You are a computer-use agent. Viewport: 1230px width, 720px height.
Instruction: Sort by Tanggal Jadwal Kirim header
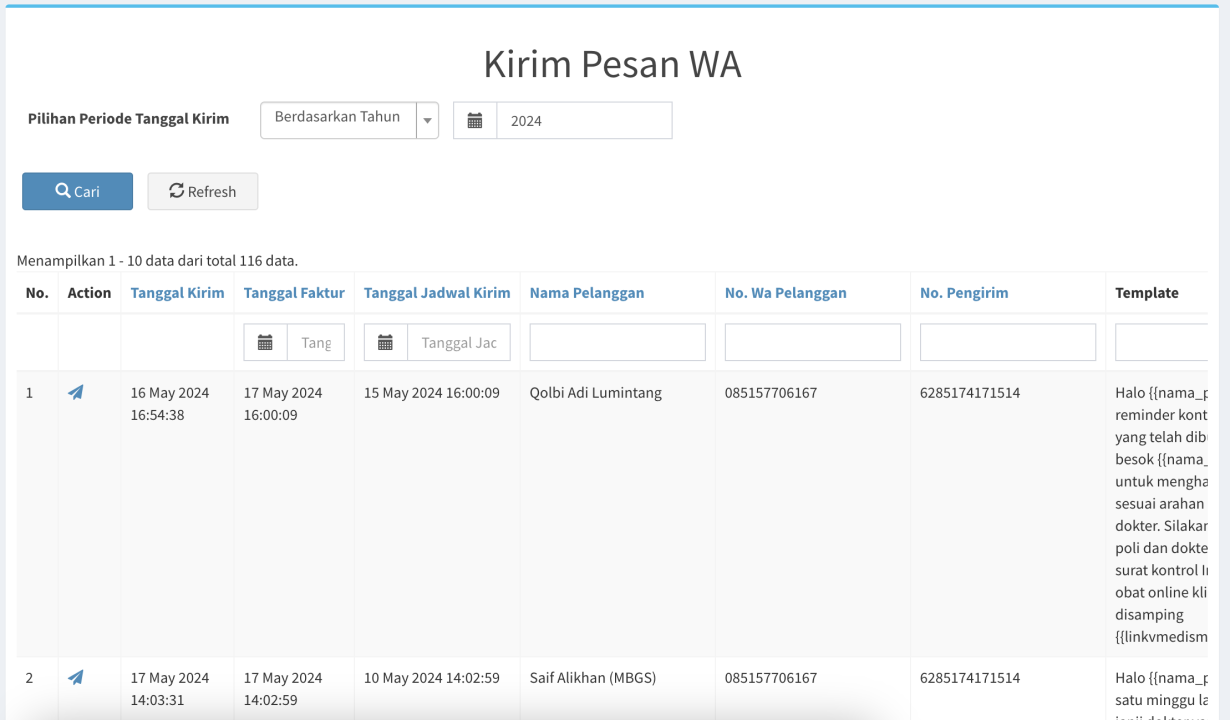437,293
